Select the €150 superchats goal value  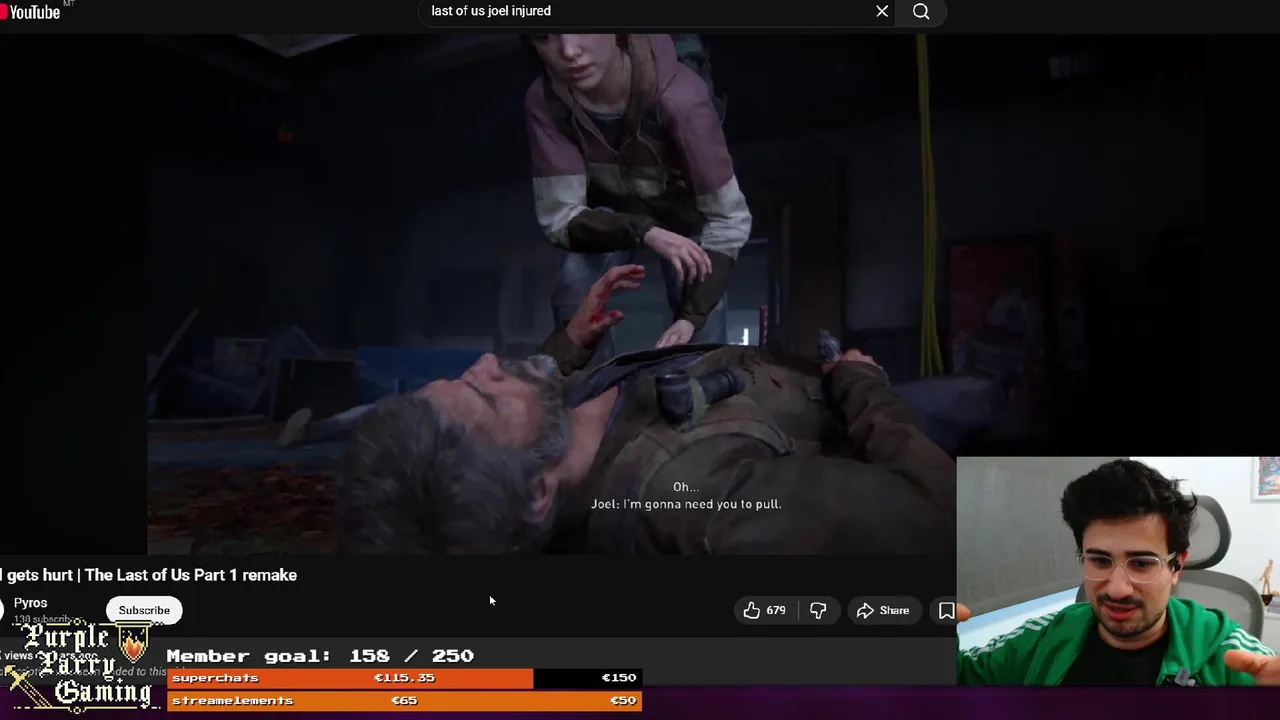(619, 678)
